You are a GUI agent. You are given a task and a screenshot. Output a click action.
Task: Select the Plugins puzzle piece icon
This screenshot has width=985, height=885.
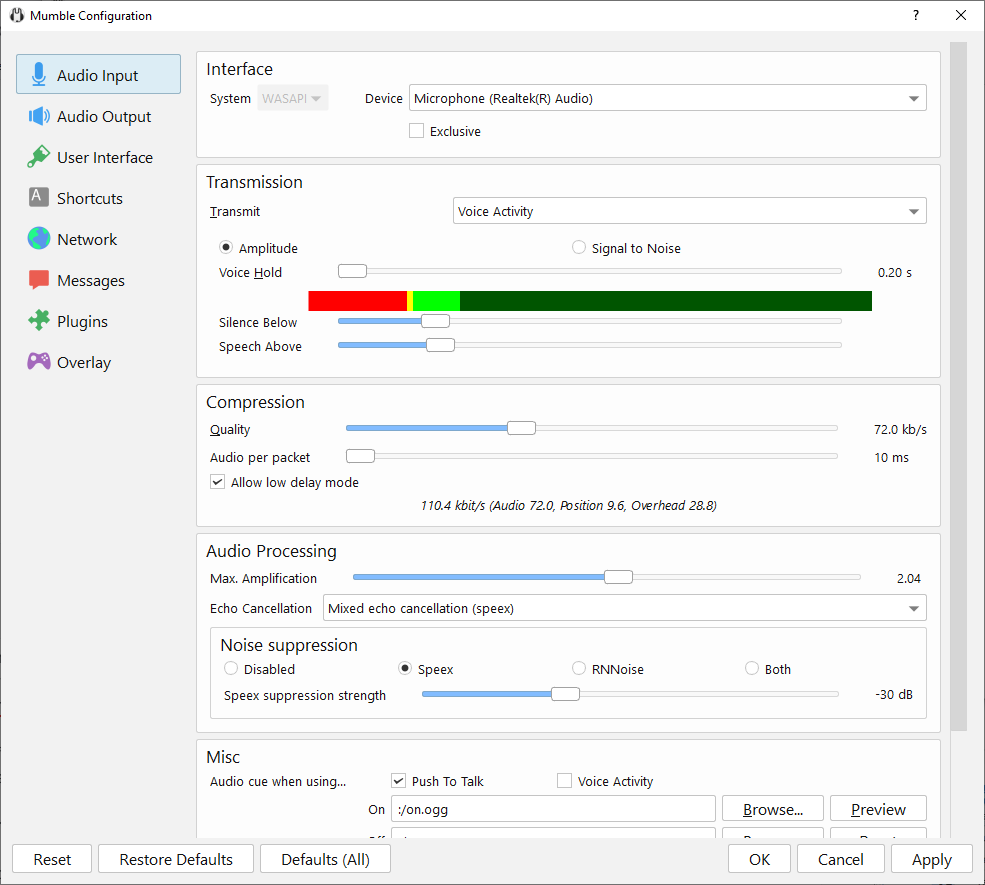[x=39, y=321]
